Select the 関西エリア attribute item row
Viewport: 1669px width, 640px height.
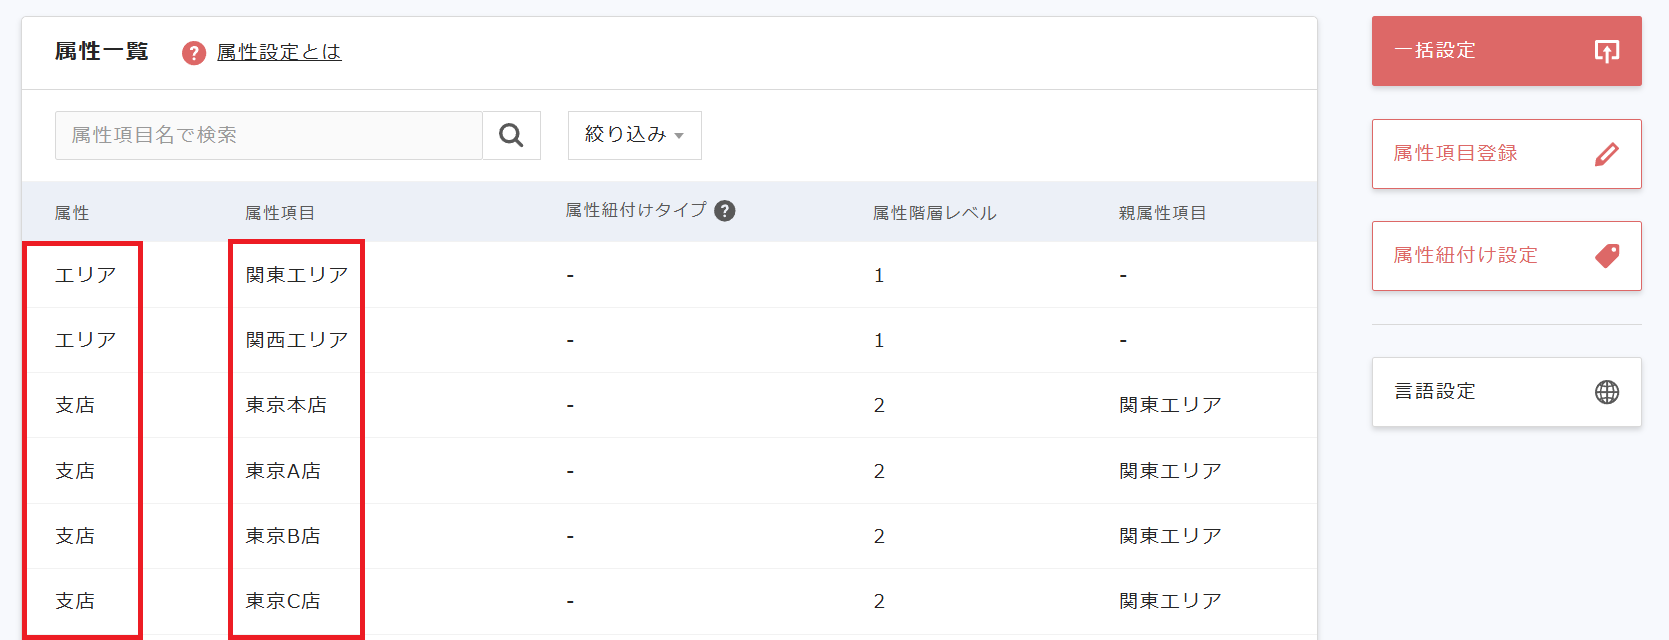click(x=297, y=340)
